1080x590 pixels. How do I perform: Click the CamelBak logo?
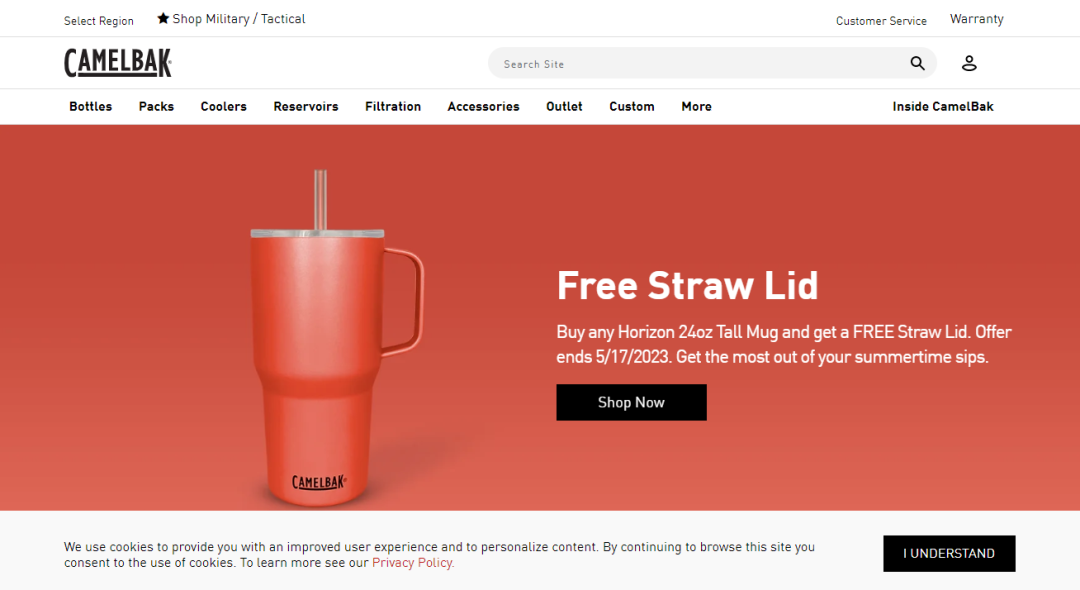118,63
